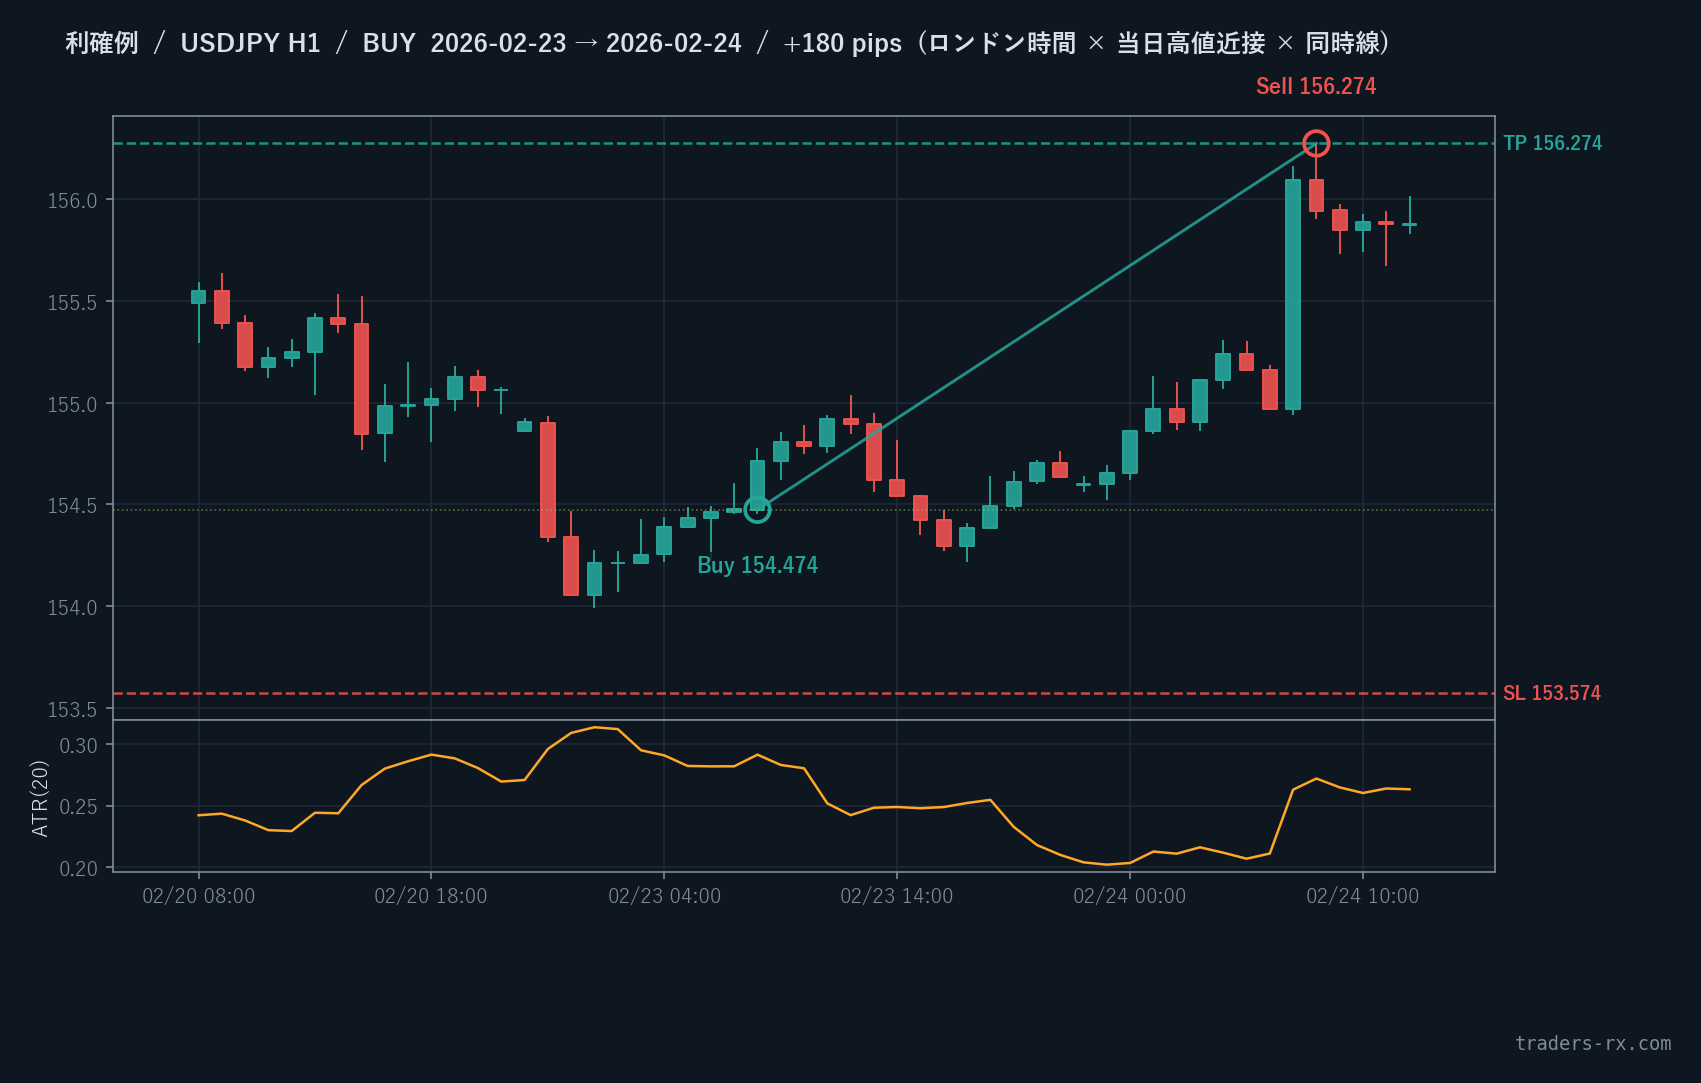Click the '02/24 00:00' time axis label
The height and width of the screenshot is (1083, 1701).
[1130, 896]
